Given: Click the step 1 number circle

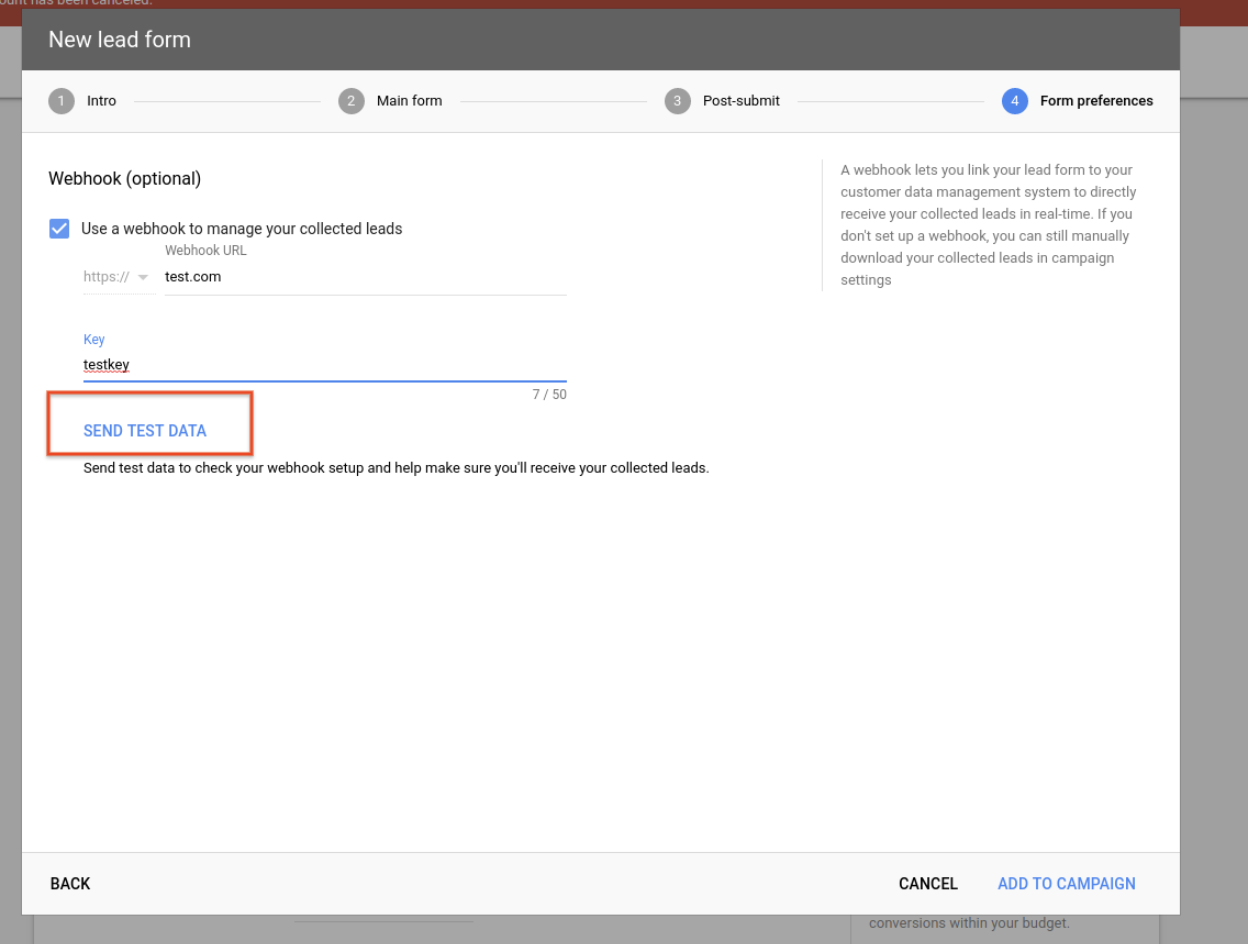Looking at the screenshot, I should [x=61, y=101].
